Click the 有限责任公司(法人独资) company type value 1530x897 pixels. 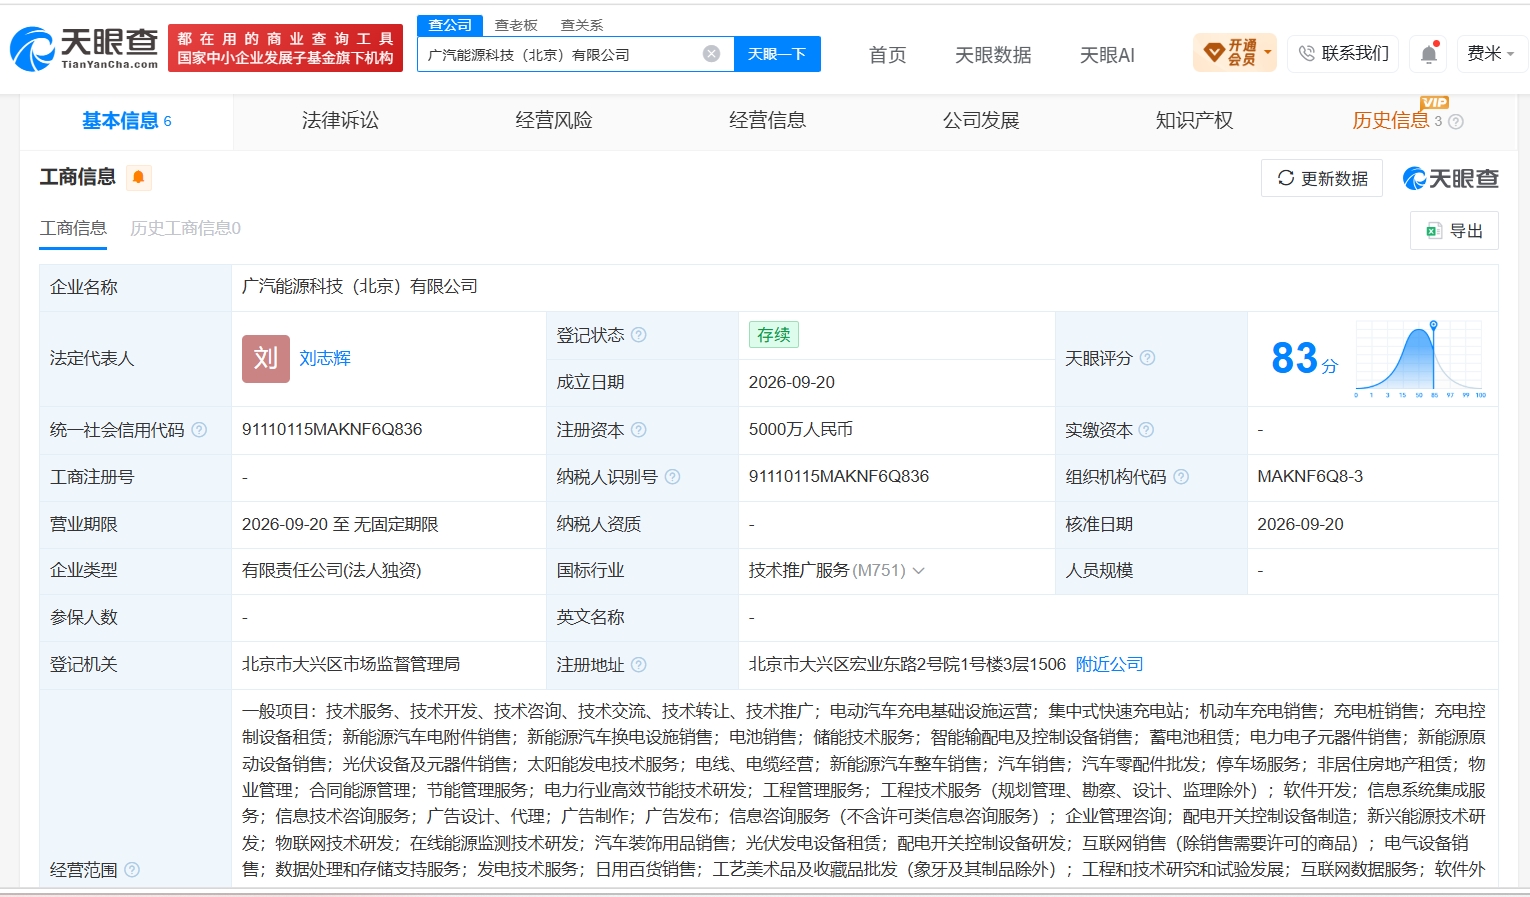click(332, 571)
